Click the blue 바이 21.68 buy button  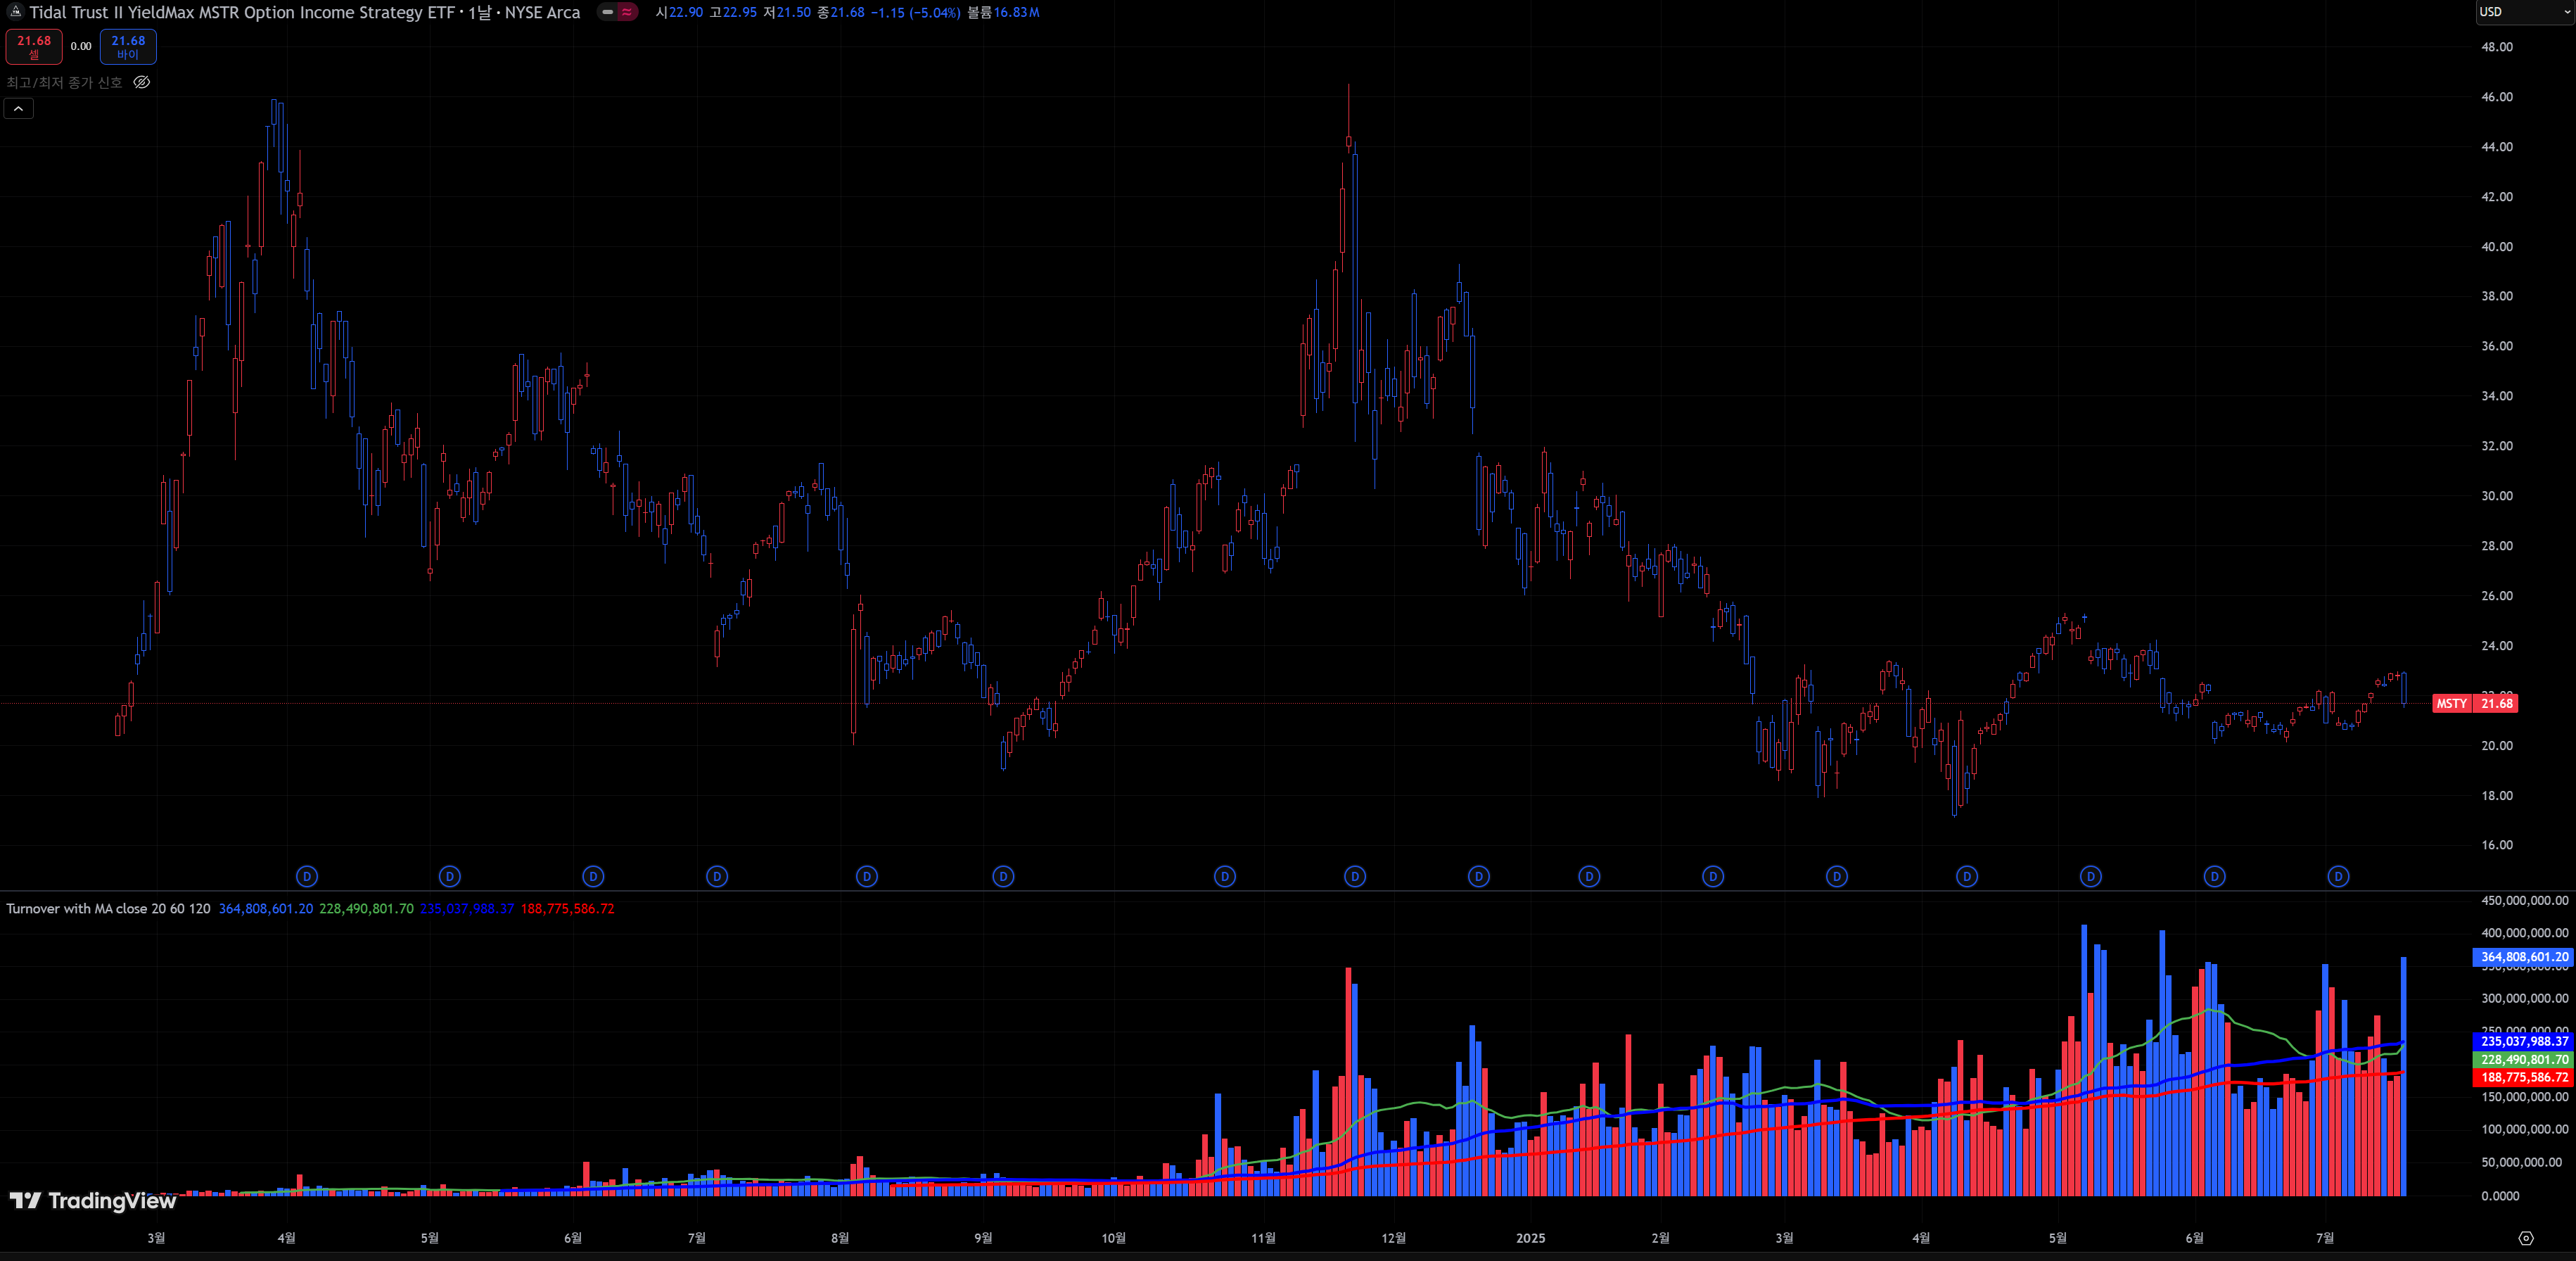coord(128,46)
